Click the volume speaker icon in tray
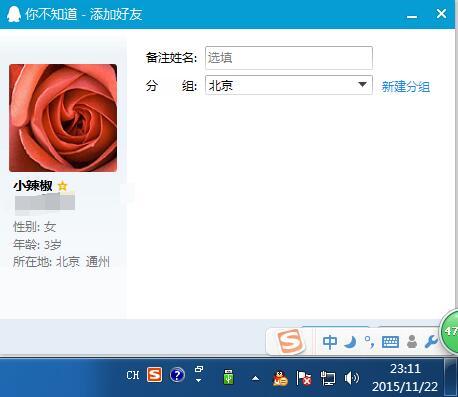This screenshot has height=397, width=458. 352,378
